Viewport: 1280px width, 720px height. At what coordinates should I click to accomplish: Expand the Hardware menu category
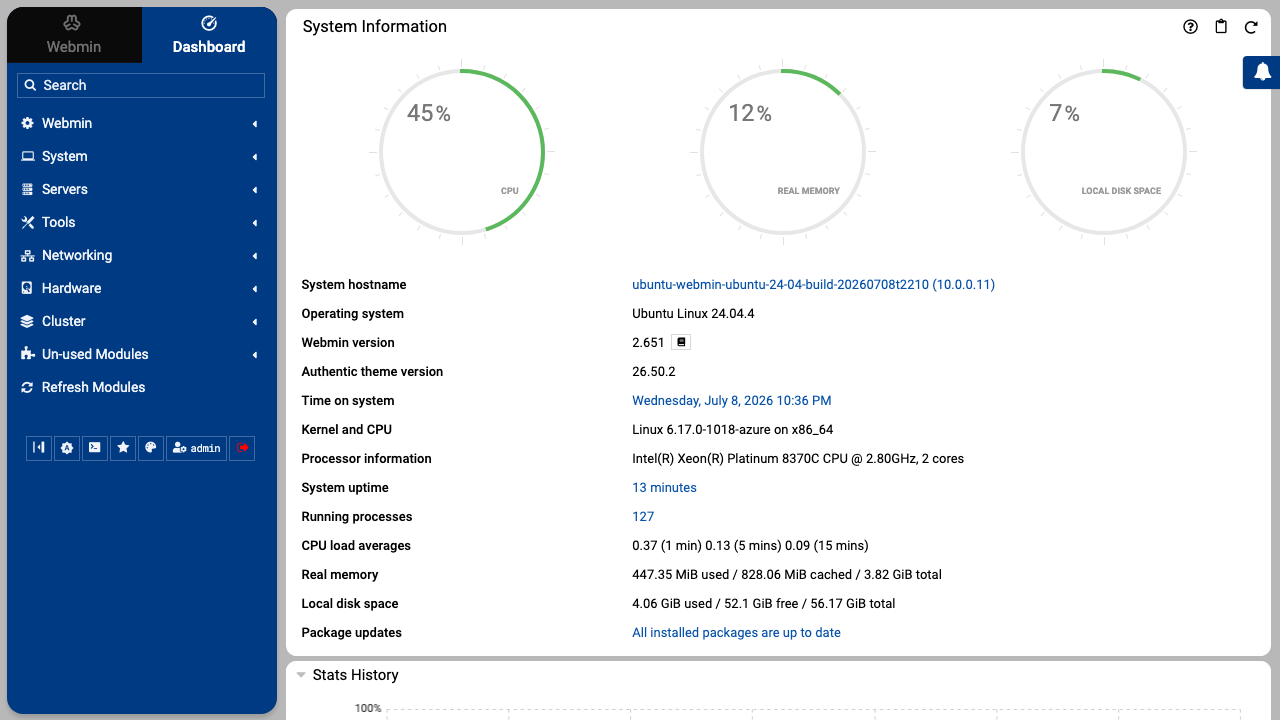click(x=141, y=288)
